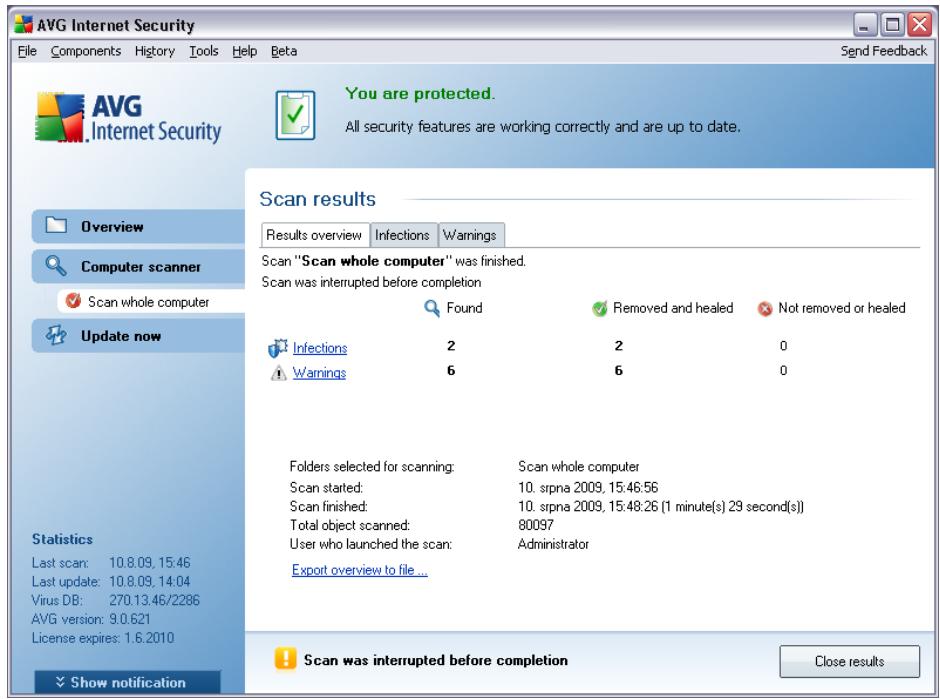
Task: Click the orange exclamation interruption icon
Action: 286,658
